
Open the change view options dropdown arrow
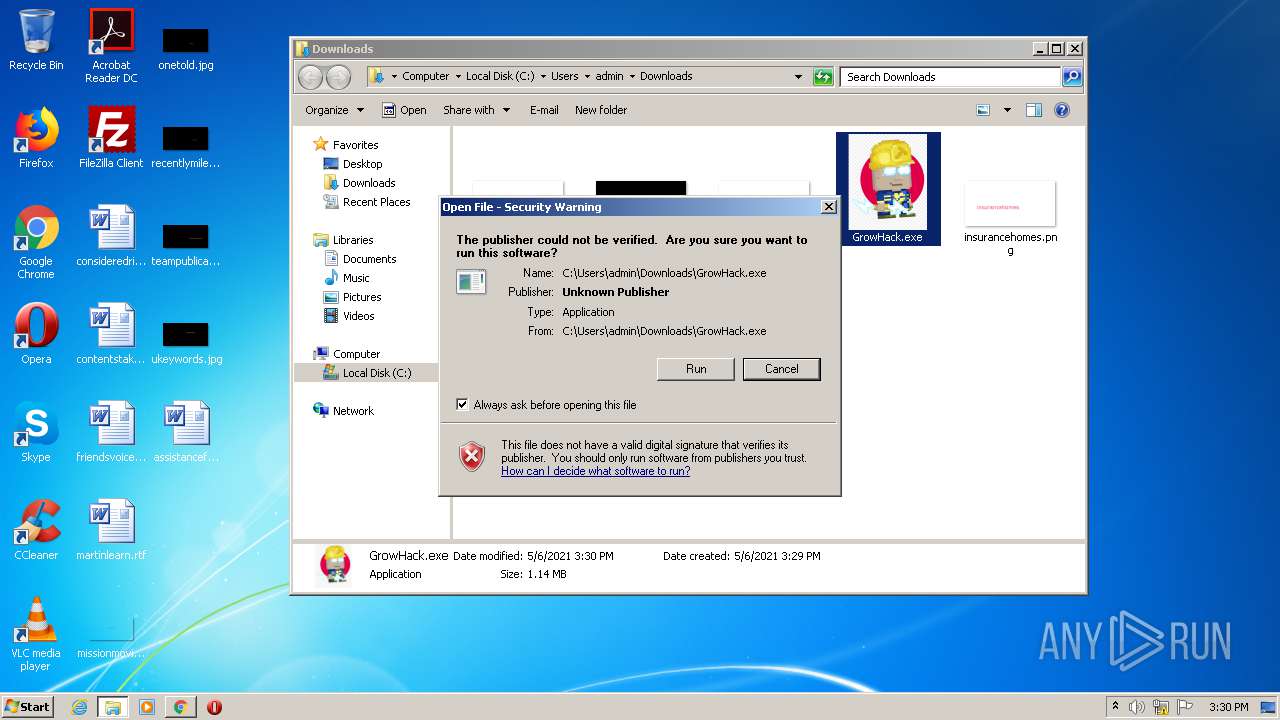pyautogui.click(x=1007, y=110)
